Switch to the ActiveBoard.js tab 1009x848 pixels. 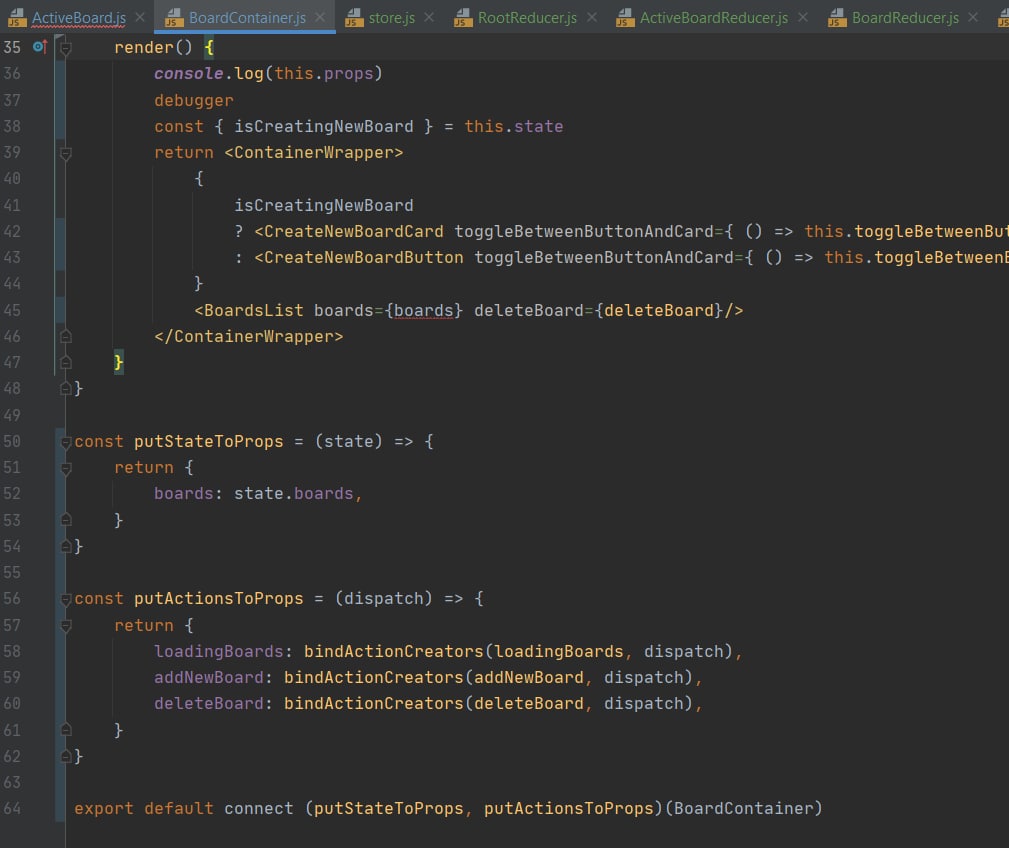[x=79, y=17]
